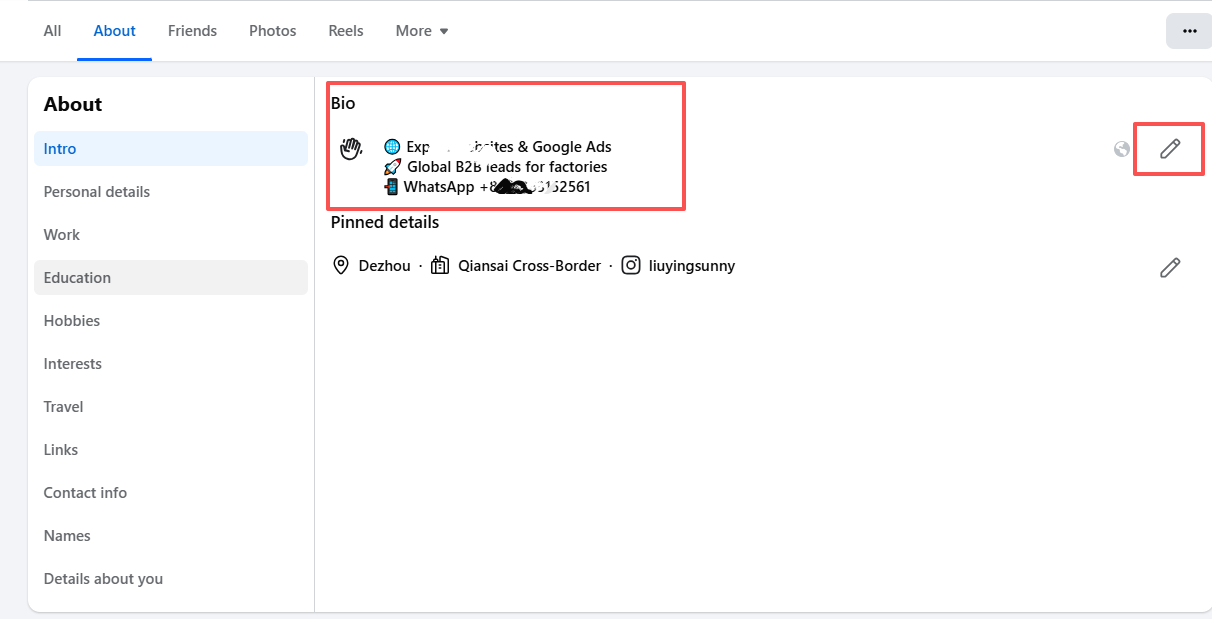Select Intro in the About sidebar
This screenshot has height=619, width=1212.
pyautogui.click(x=171, y=148)
